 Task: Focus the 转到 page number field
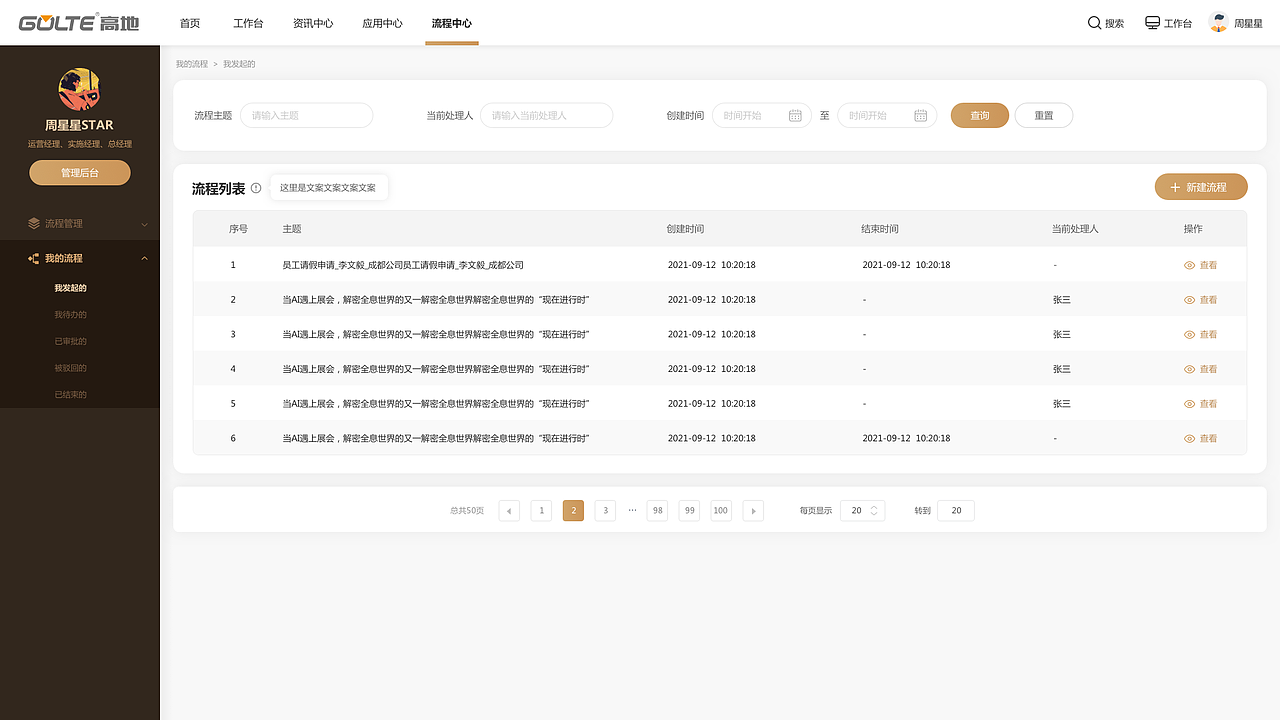(956, 511)
